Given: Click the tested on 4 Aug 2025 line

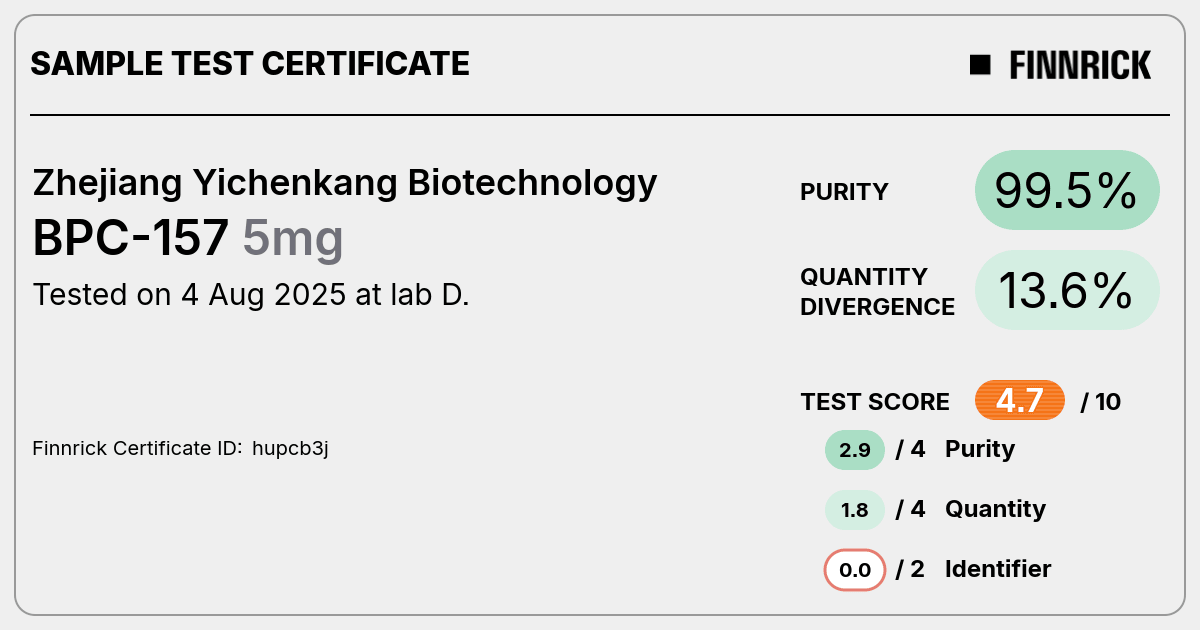Looking at the screenshot, I should click(x=251, y=295).
